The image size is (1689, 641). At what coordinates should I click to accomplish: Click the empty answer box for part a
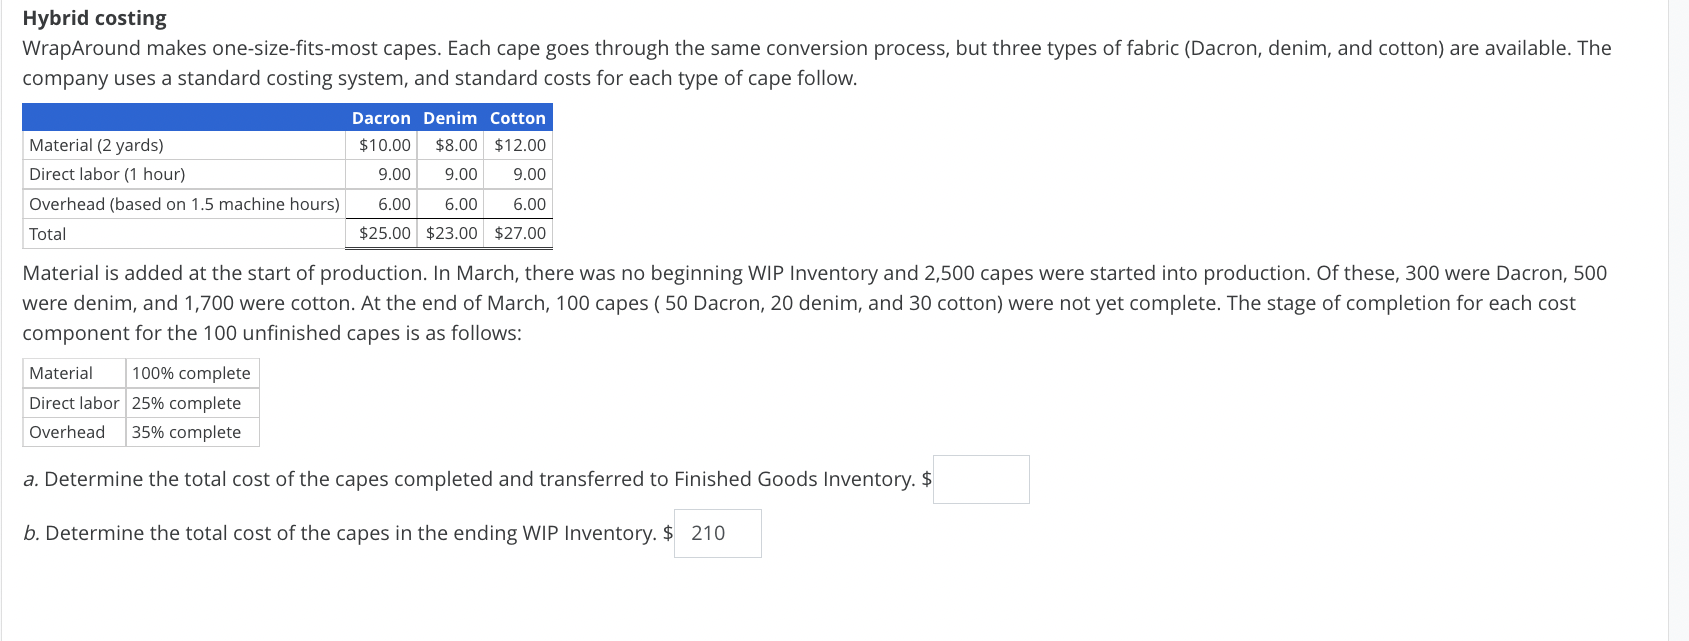tap(981, 479)
